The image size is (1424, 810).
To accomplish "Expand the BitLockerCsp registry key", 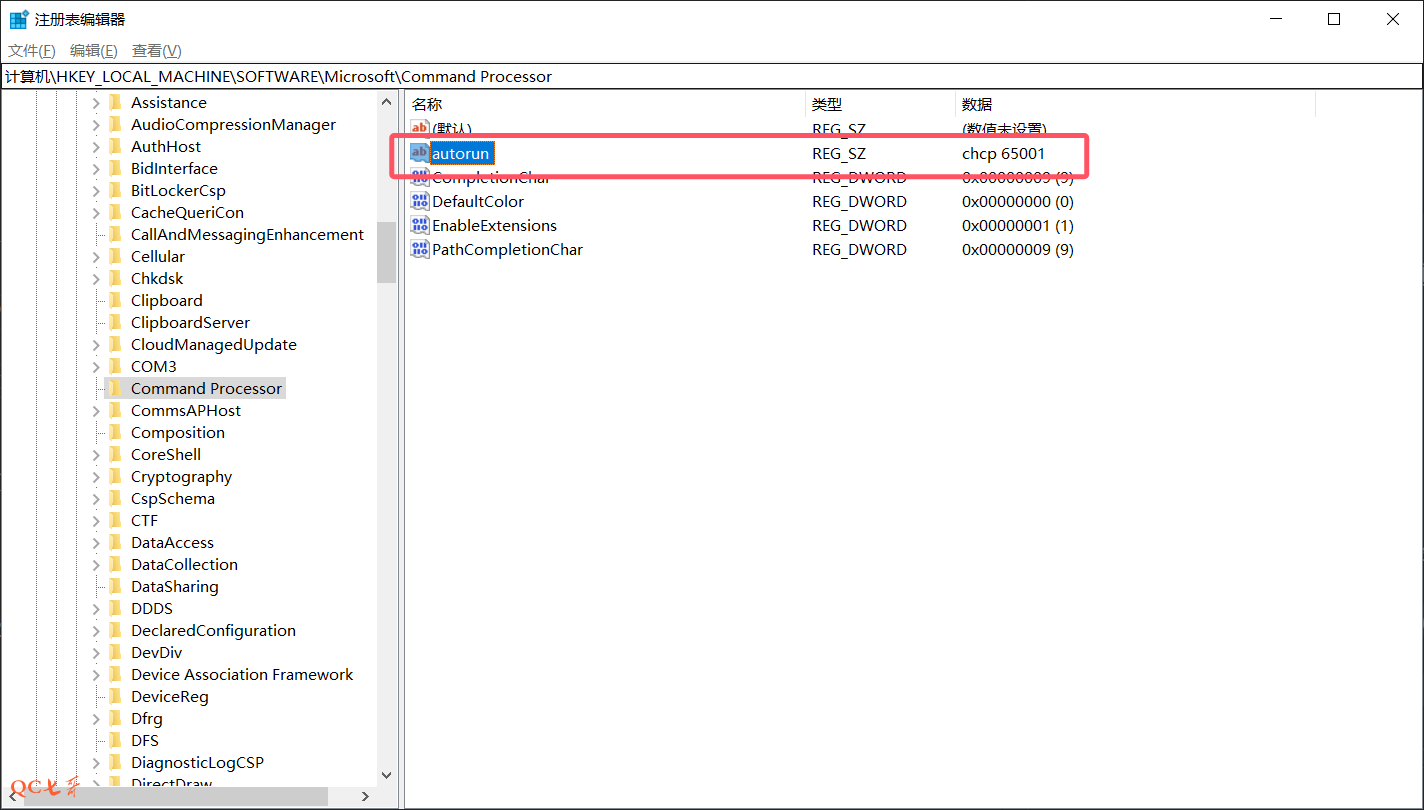I will tap(96, 191).
